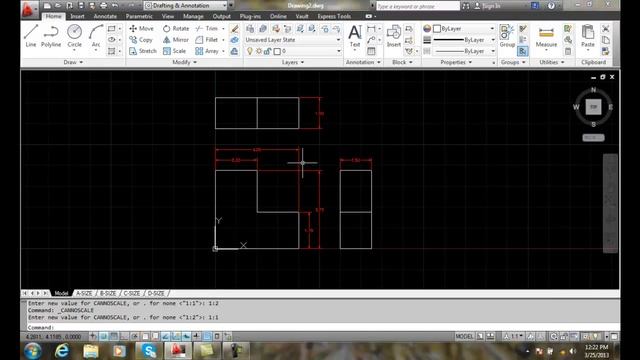640x360 pixels.
Task: Expand the Annotation panel
Action: click(x=363, y=62)
